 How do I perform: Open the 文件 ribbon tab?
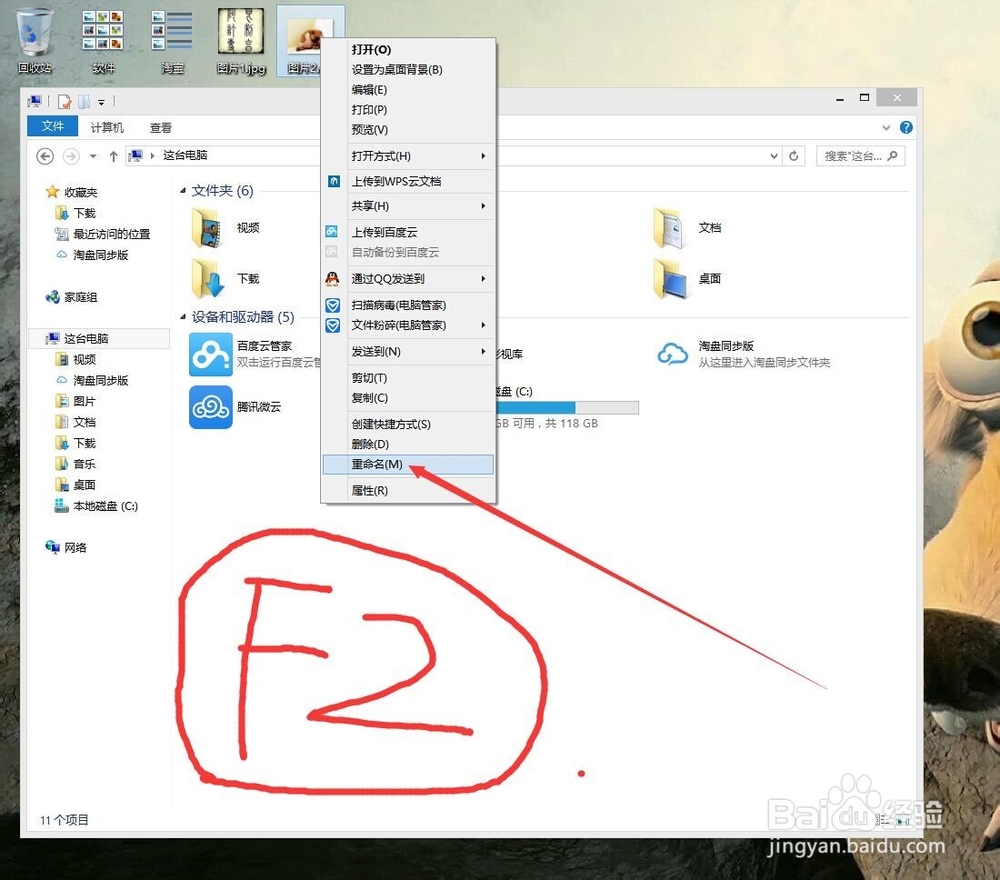(x=52, y=126)
